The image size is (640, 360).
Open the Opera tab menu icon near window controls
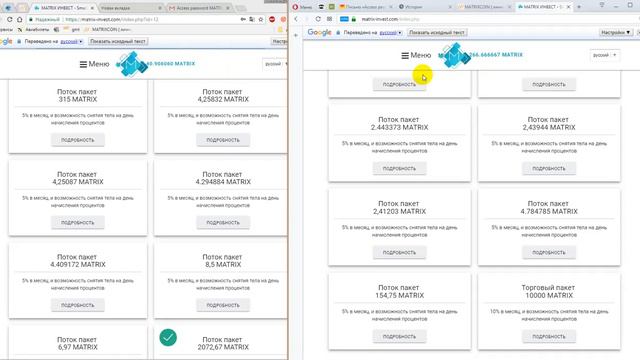click(x=602, y=5)
